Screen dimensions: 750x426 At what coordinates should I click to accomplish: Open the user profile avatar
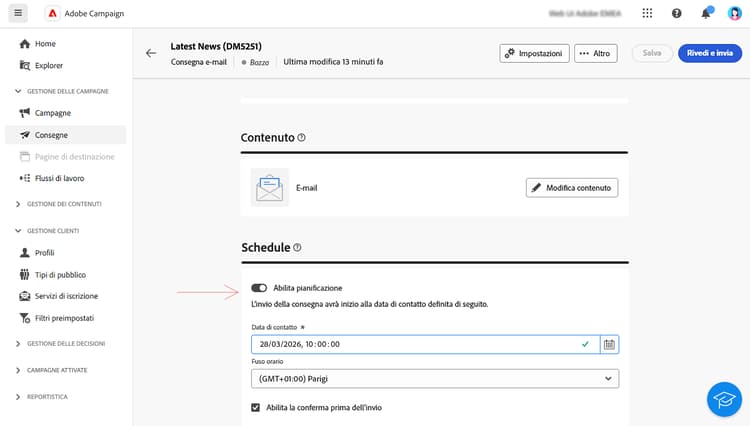[x=735, y=13]
